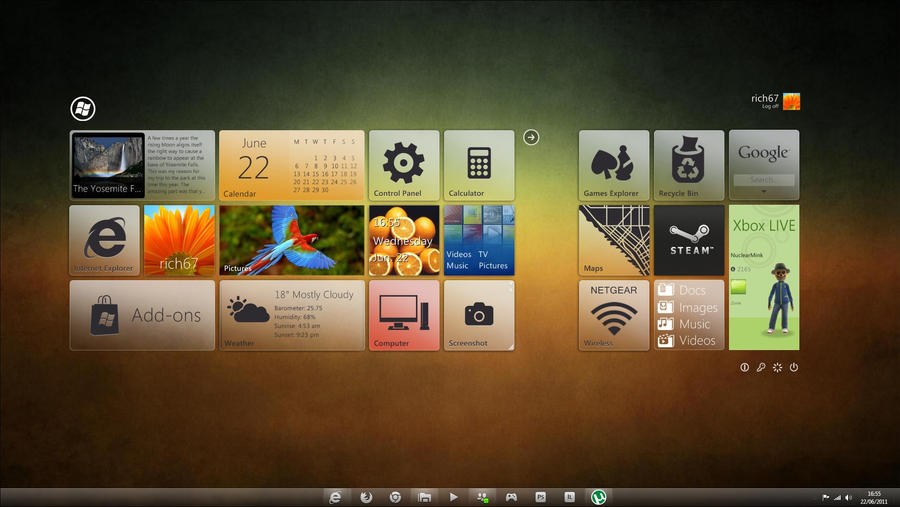The image size is (900, 507).
Task: Click the volume speaker tray icon
Action: [x=848, y=497]
